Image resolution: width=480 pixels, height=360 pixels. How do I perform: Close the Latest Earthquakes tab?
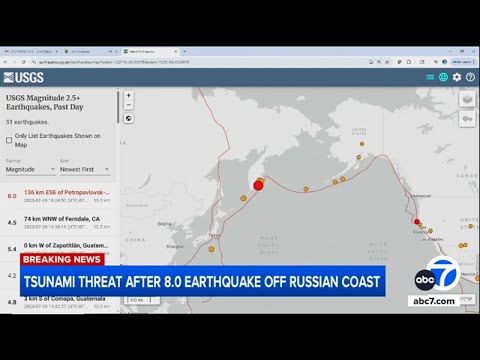[176, 52]
